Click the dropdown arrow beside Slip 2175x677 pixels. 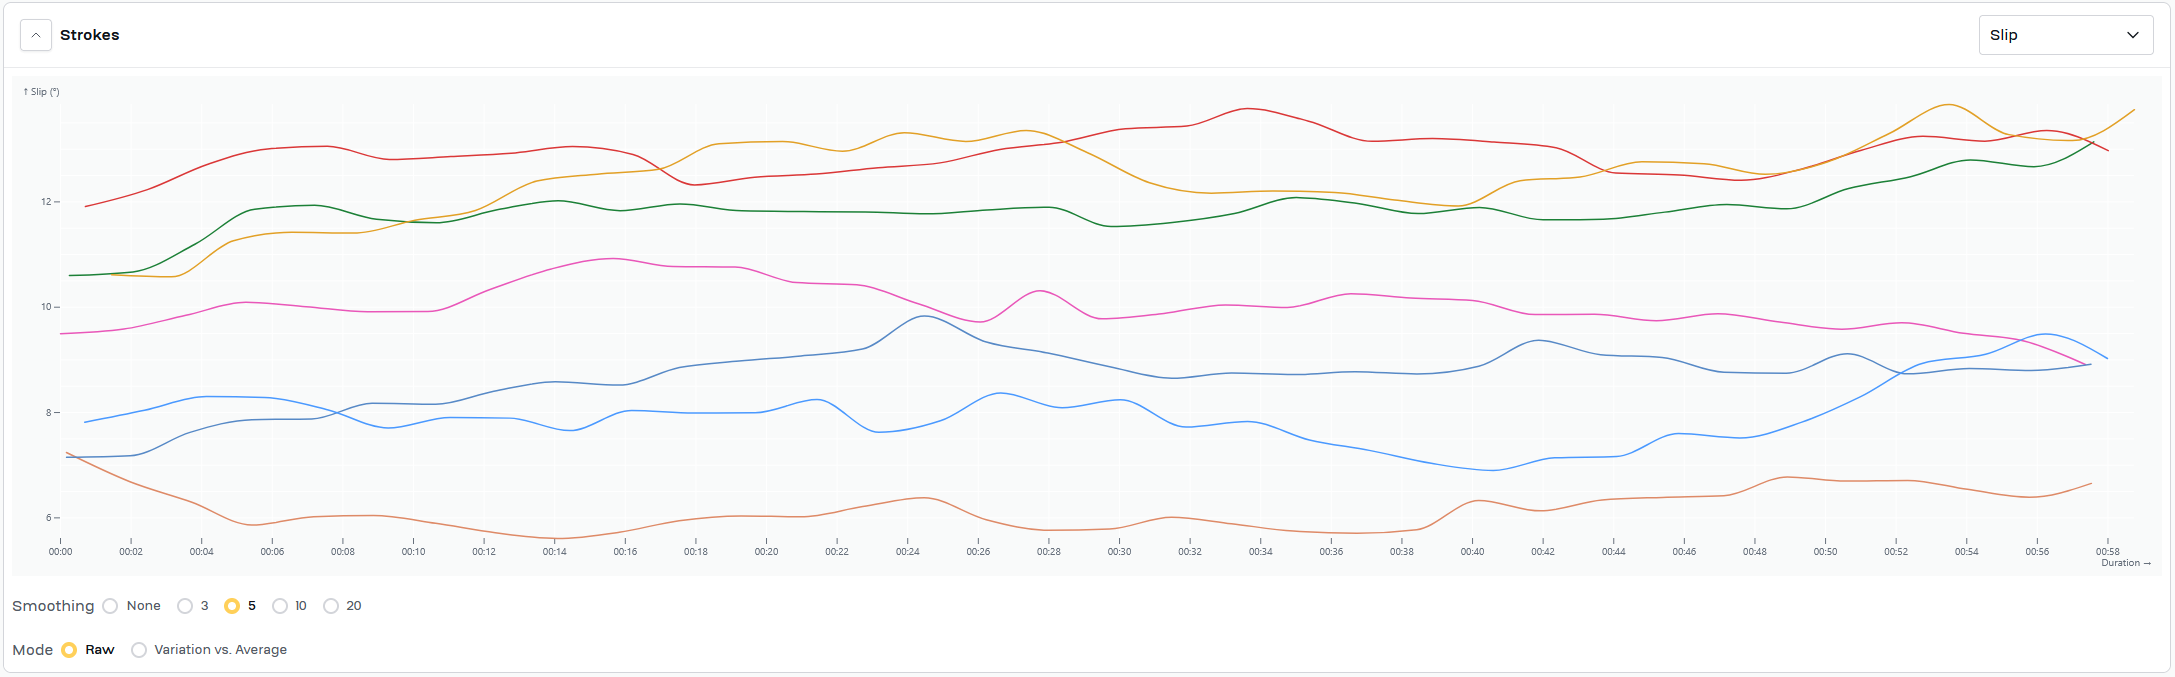pos(2132,35)
